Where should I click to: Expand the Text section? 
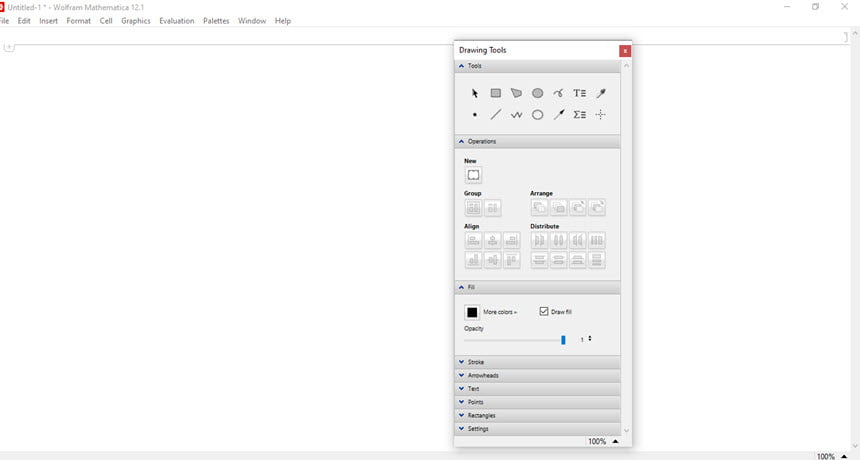(x=538, y=389)
